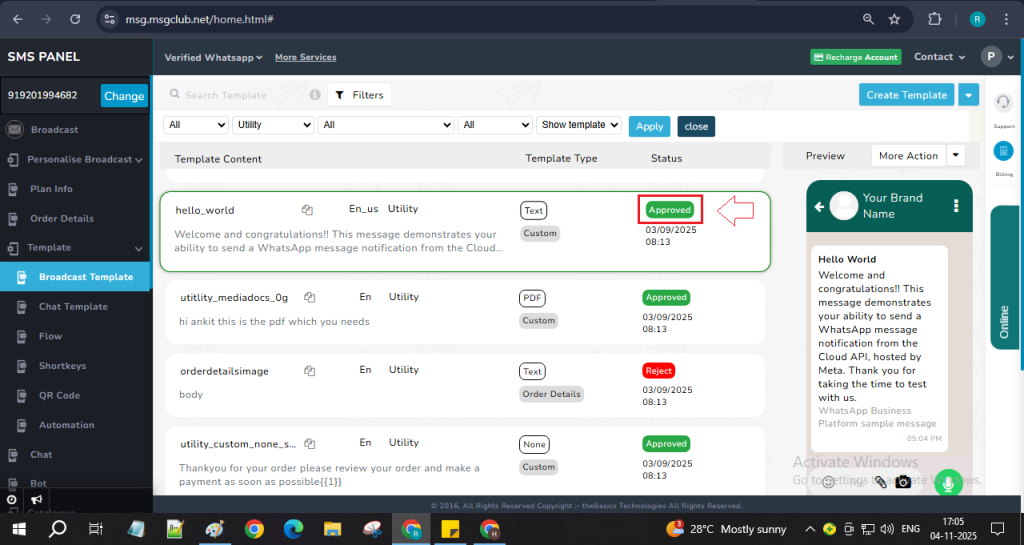Expand the Verified Whatsapp service dropdown
Image resolution: width=1024 pixels, height=545 pixels.
213,58
